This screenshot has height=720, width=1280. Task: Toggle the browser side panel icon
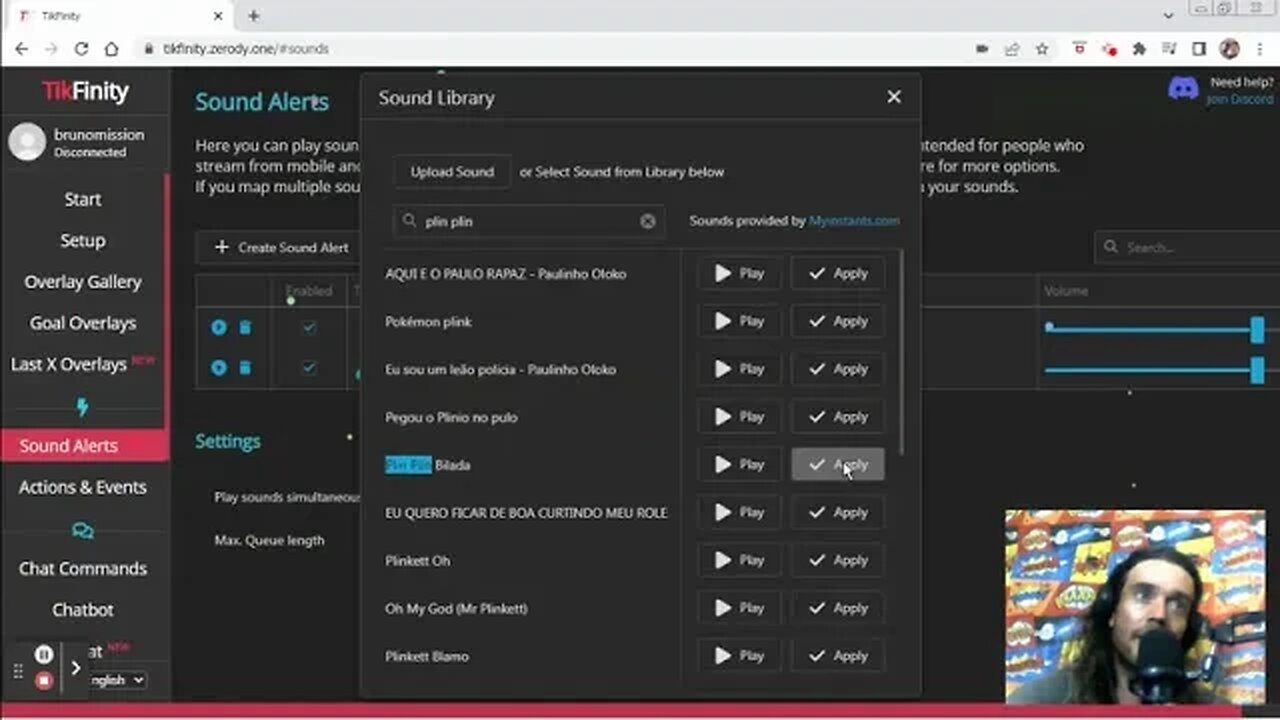click(1199, 48)
